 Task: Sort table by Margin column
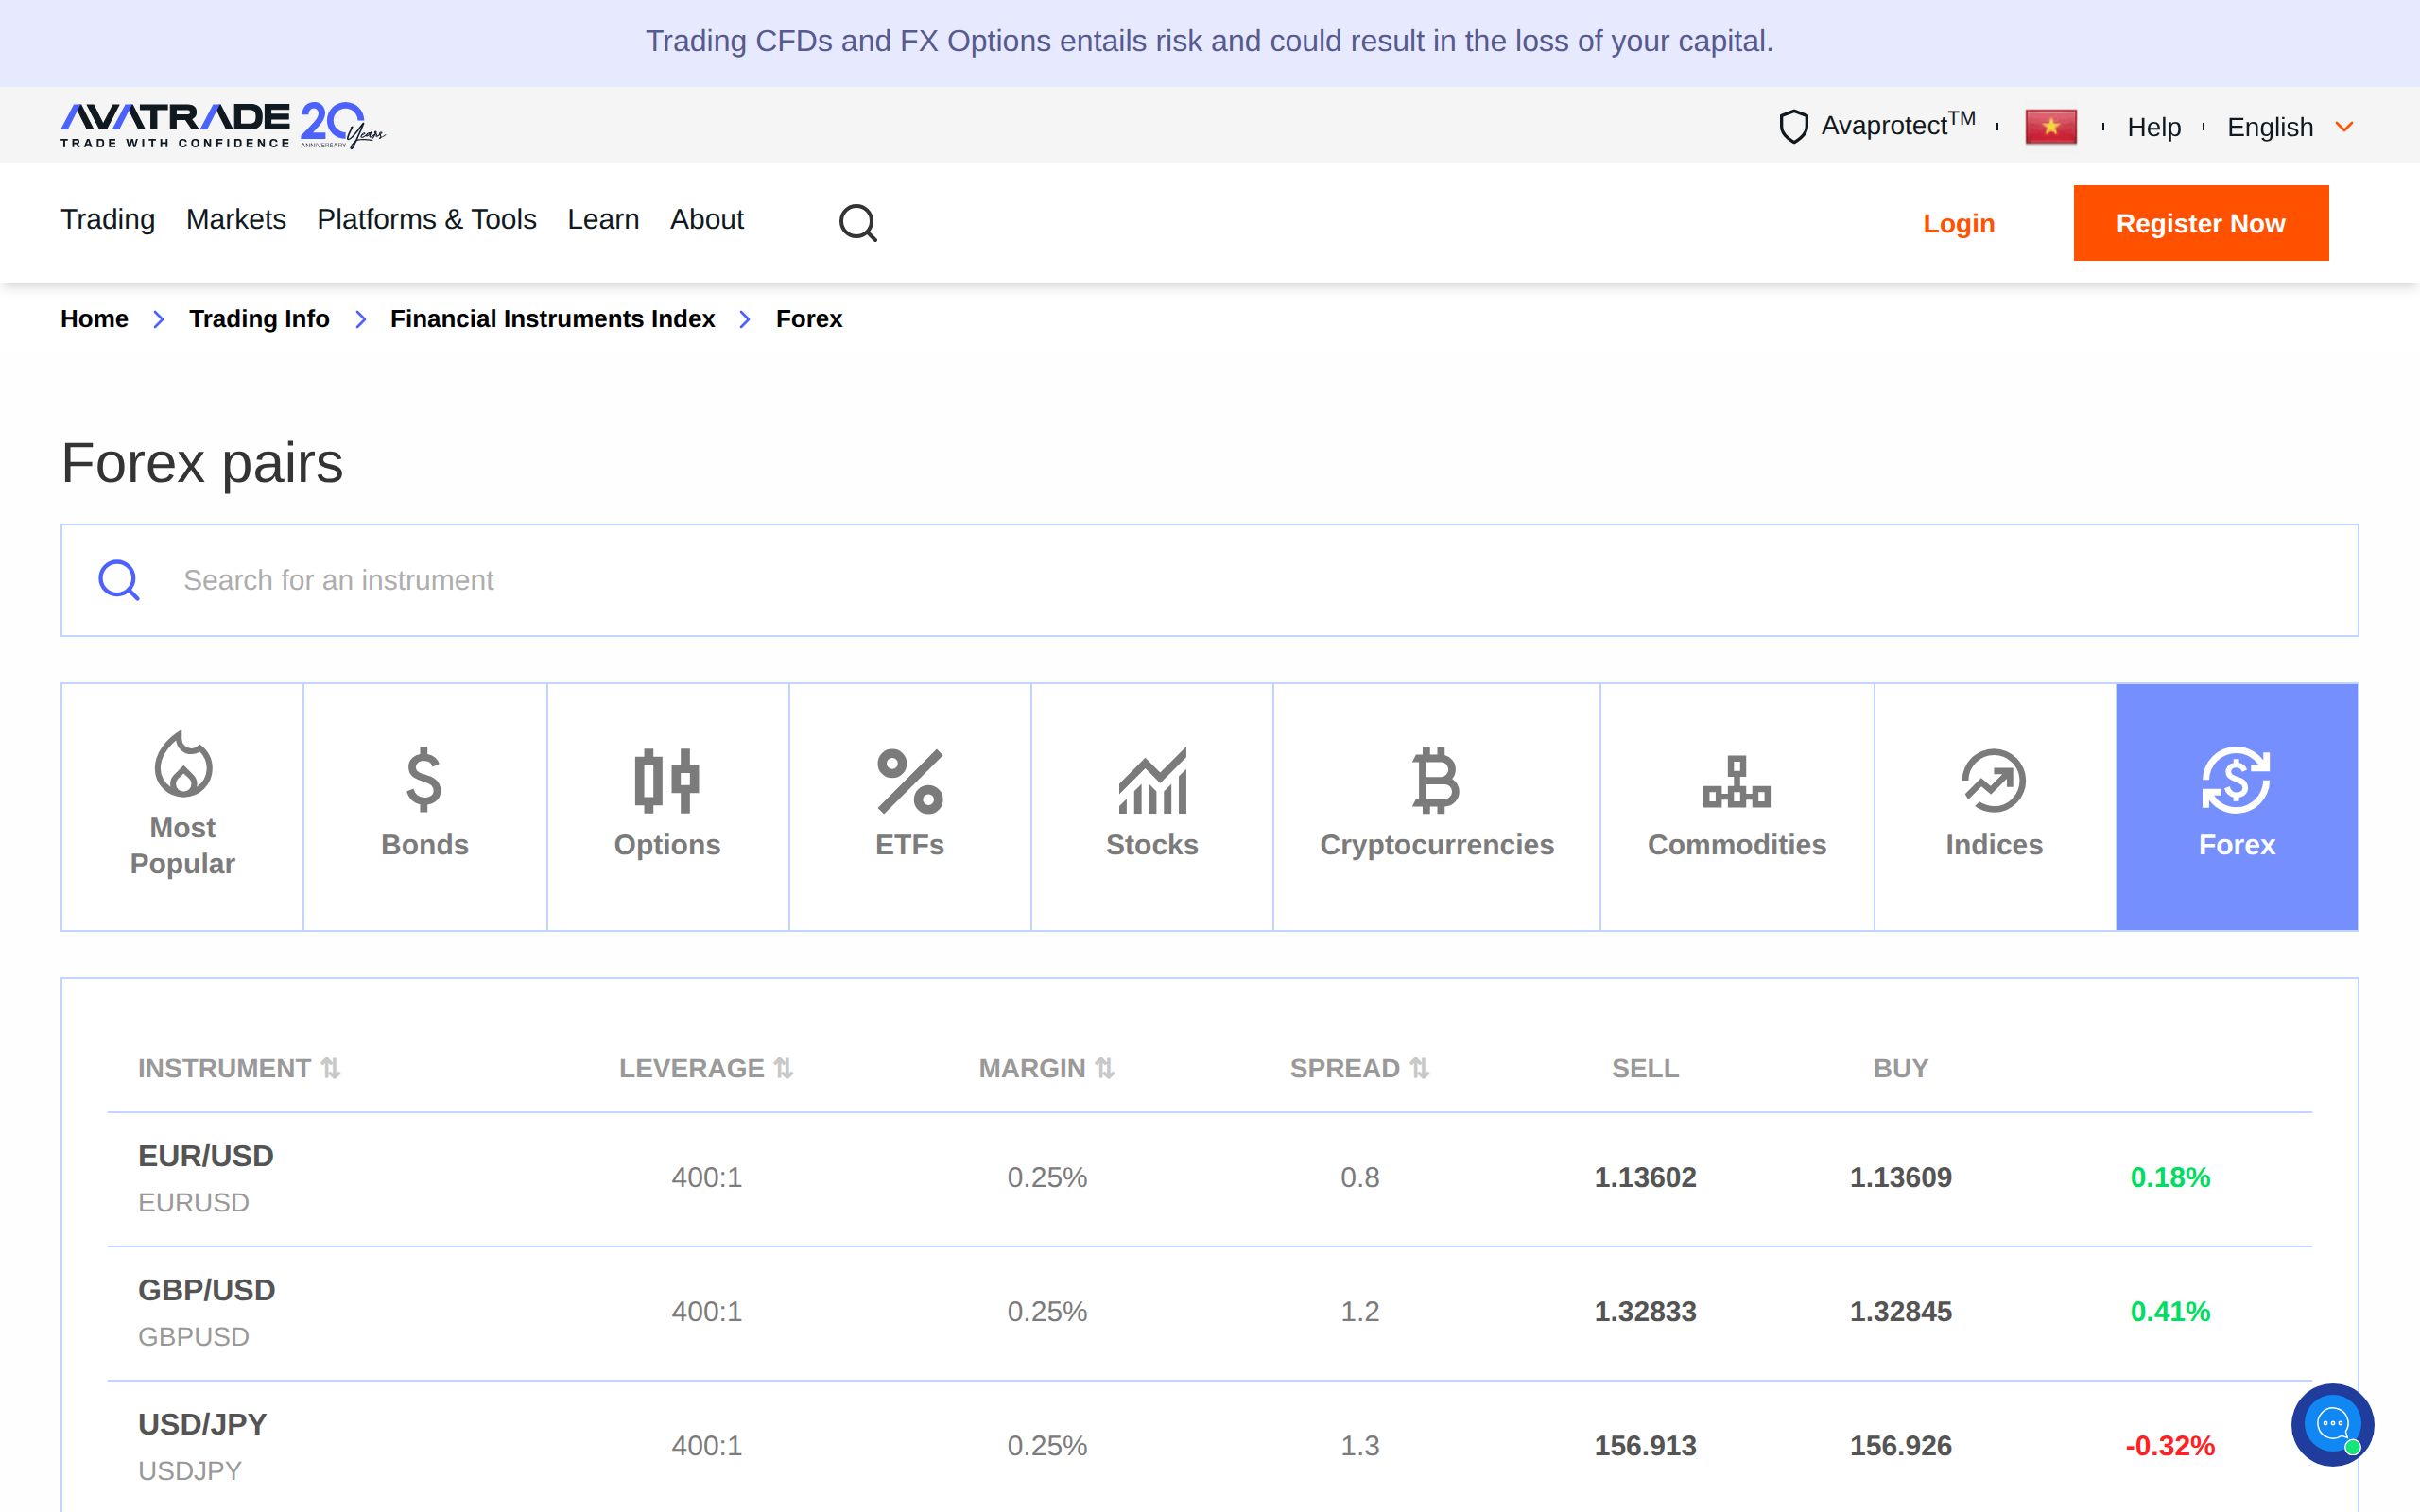(1046, 1068)
